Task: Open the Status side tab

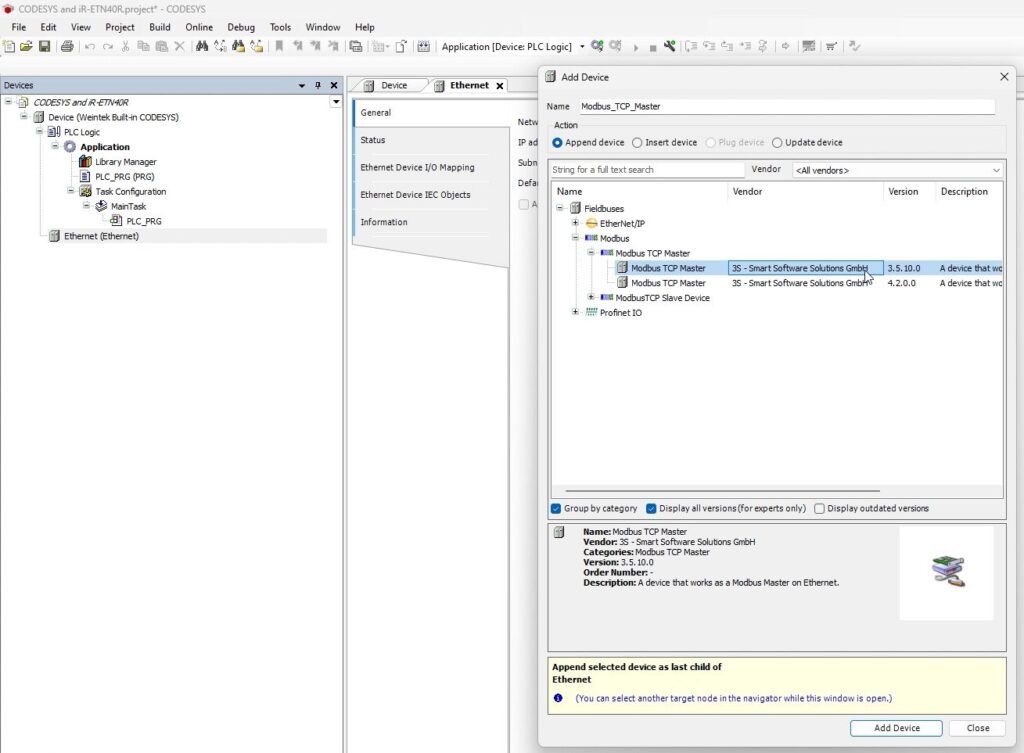Action: (373, 140)
